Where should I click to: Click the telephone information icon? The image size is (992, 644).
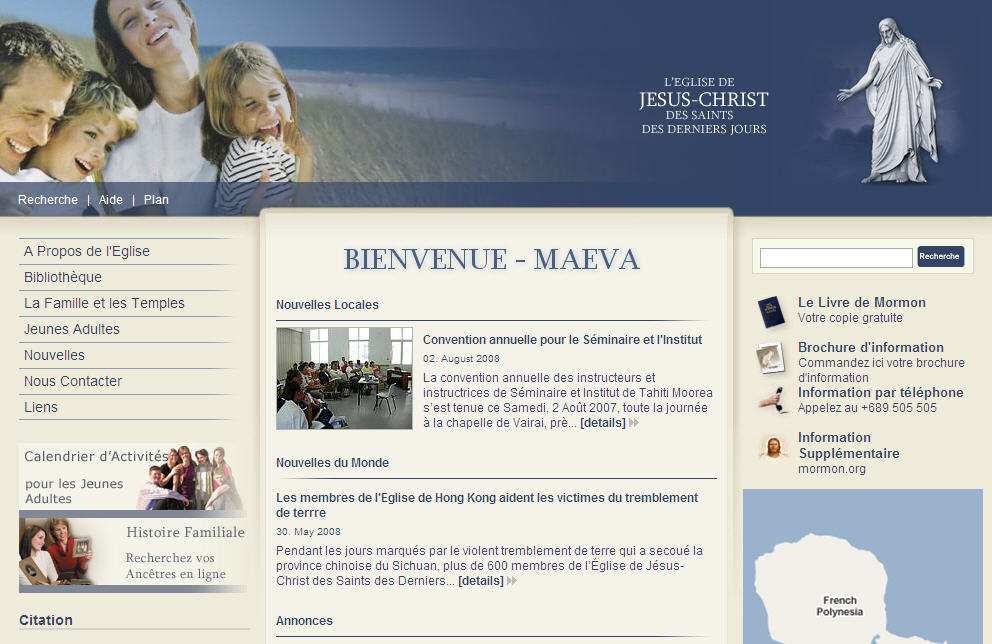pos(771,400)
